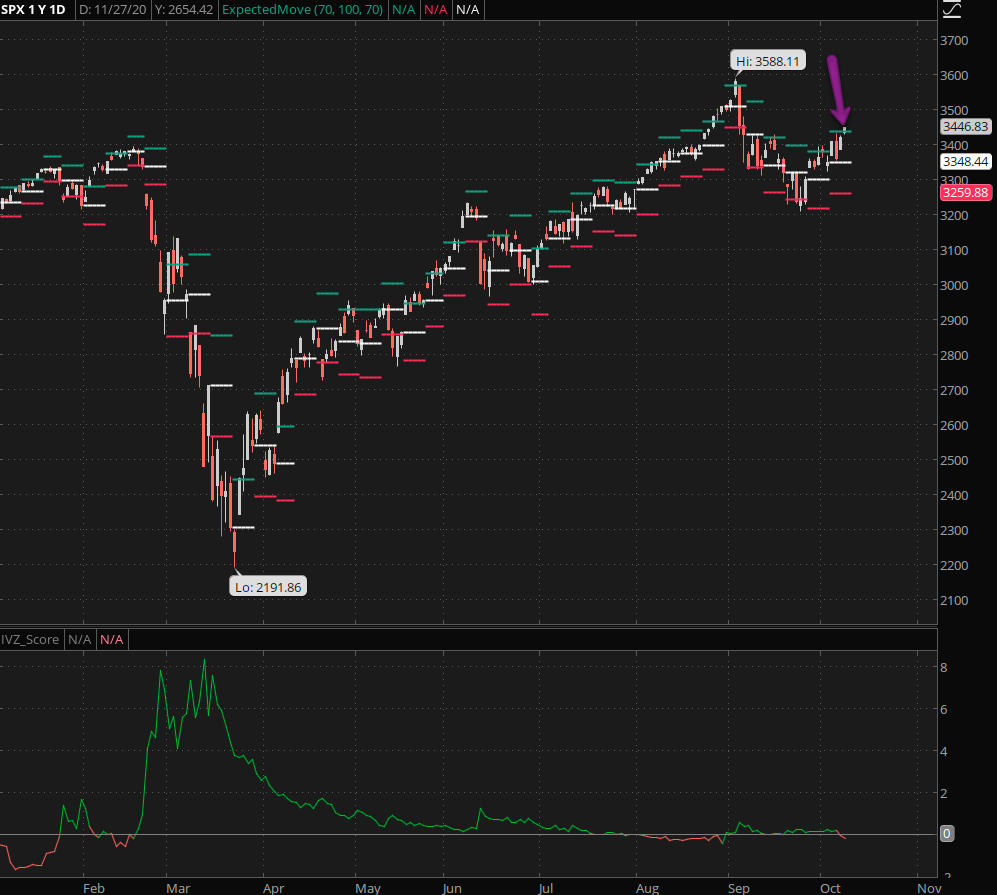Click the date readout D: 11/27/20
The height and width of the screenshot is (895, 997).
113,10
